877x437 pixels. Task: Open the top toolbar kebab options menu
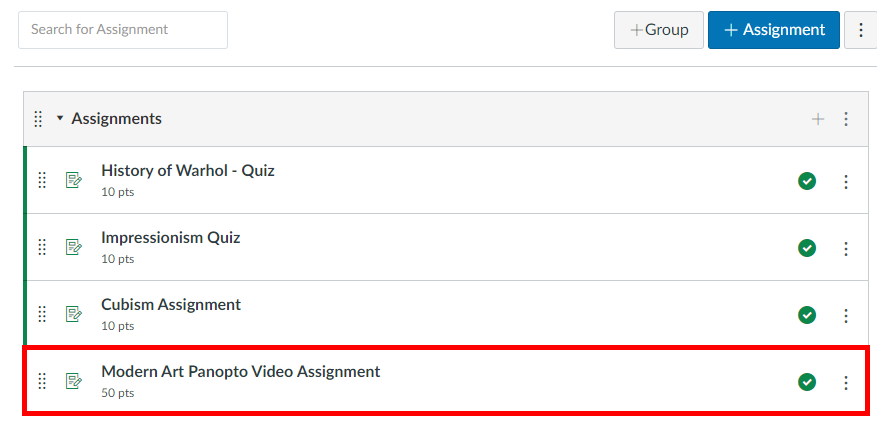pos(861,30)
